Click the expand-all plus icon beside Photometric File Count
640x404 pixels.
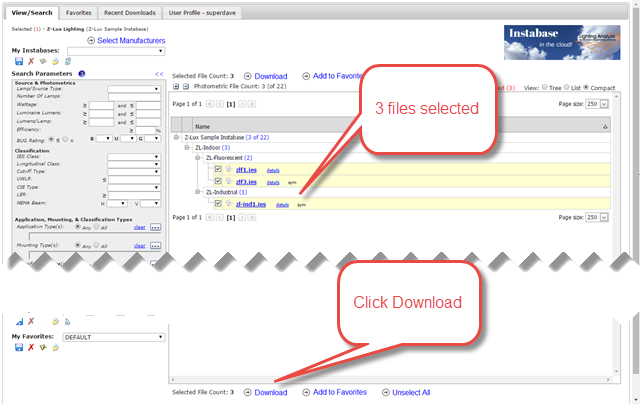(x=177, y=87)
